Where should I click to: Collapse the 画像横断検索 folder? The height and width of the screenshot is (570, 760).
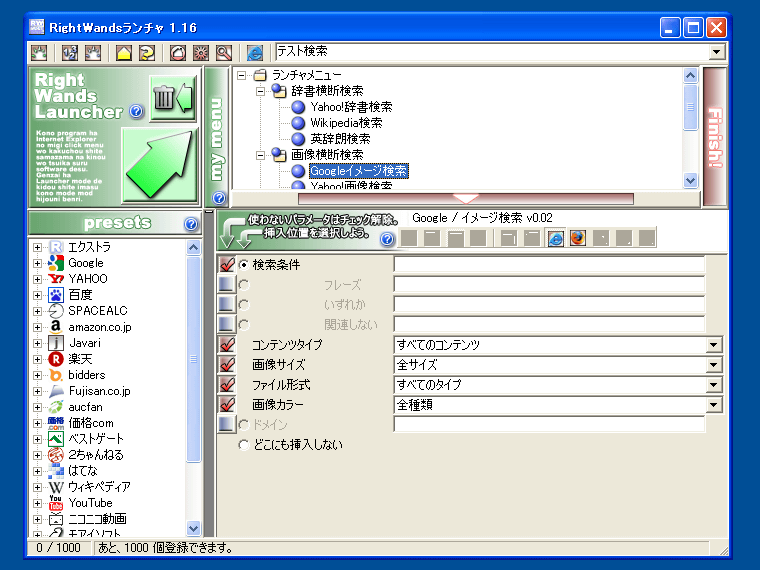[x=260, y=155]
